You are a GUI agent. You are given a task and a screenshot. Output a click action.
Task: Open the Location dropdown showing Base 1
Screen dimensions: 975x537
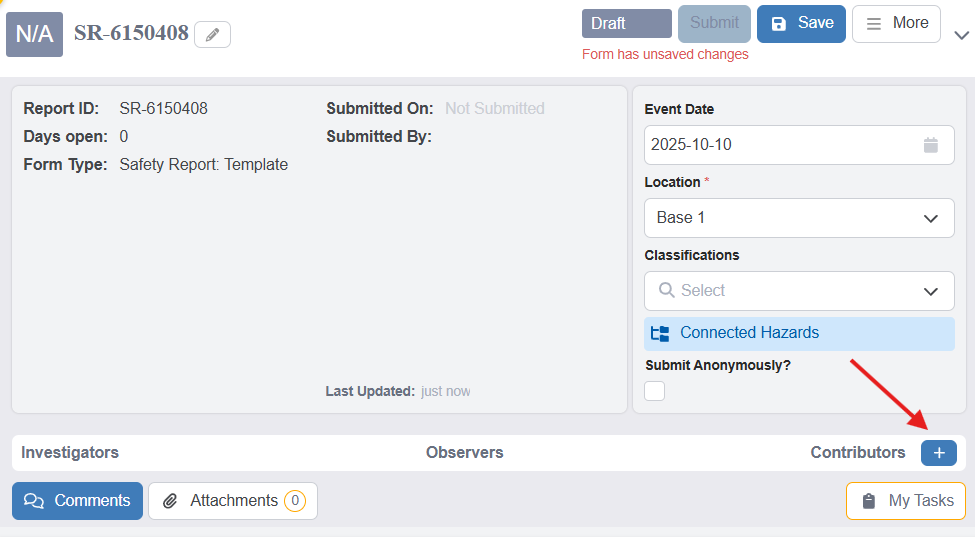pyautogui.click(x=798, y=218)
